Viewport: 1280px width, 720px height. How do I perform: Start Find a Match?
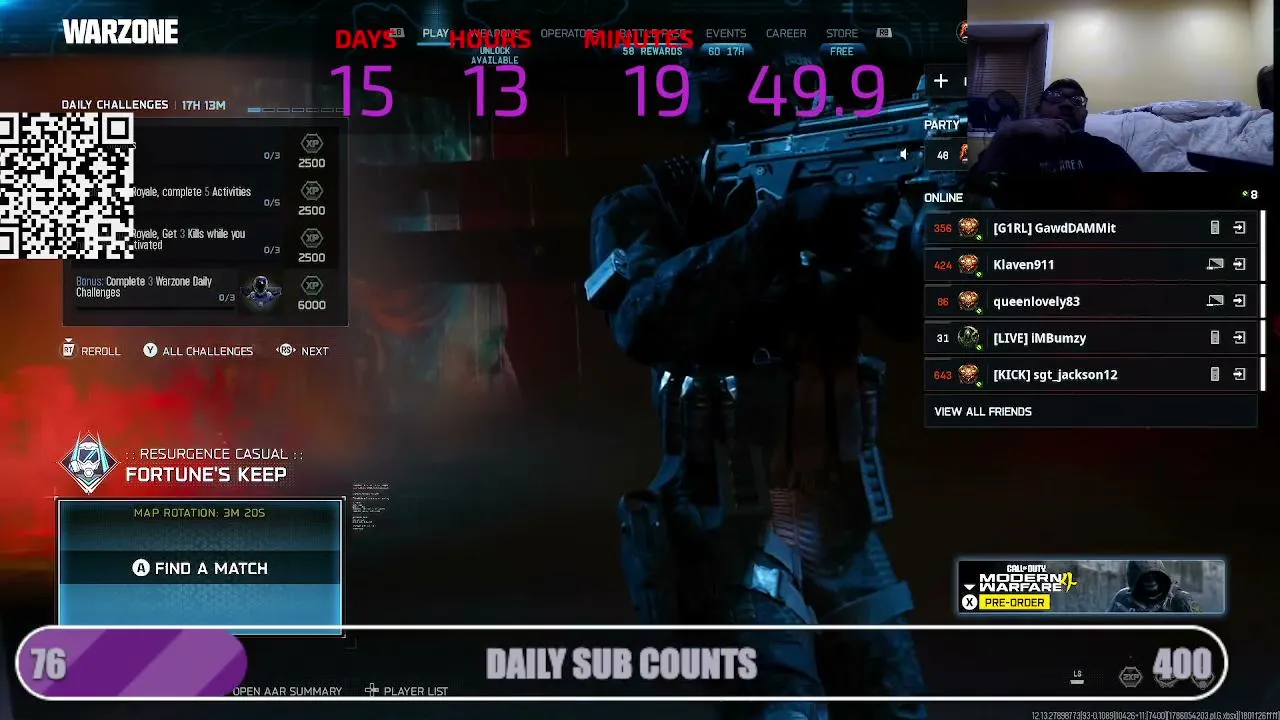point(200,568)
